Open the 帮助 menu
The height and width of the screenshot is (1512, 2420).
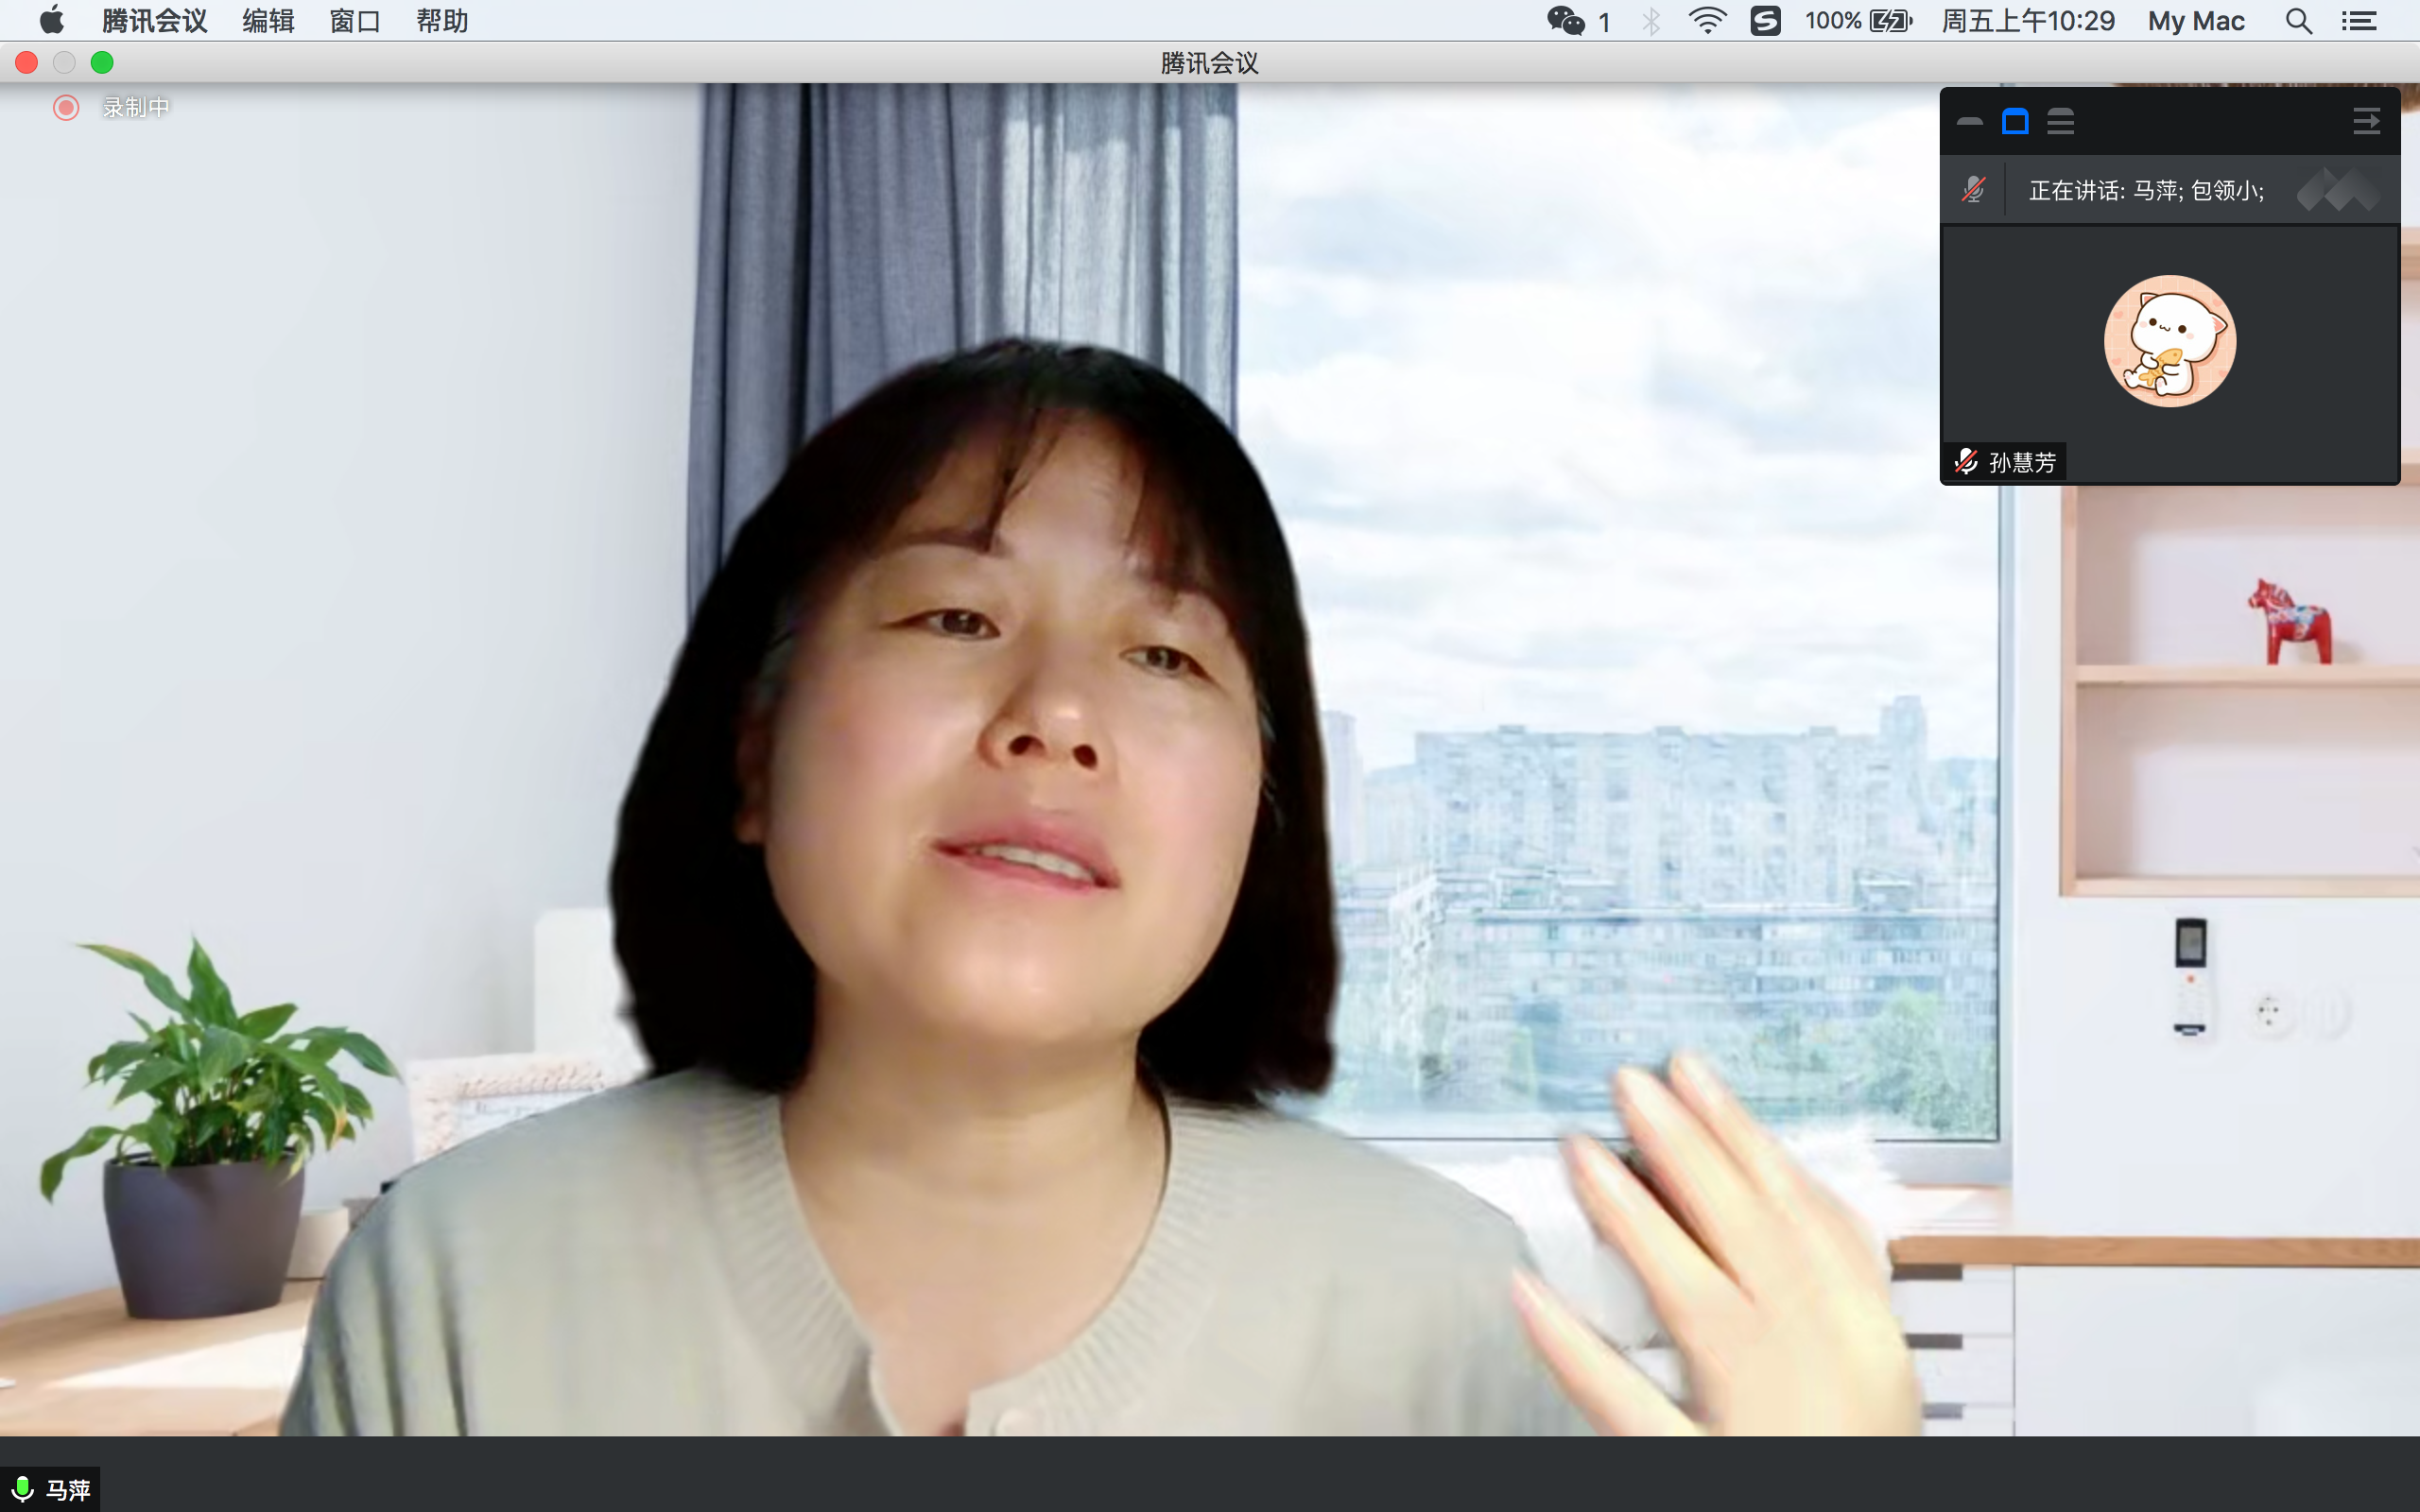[442, 20]
